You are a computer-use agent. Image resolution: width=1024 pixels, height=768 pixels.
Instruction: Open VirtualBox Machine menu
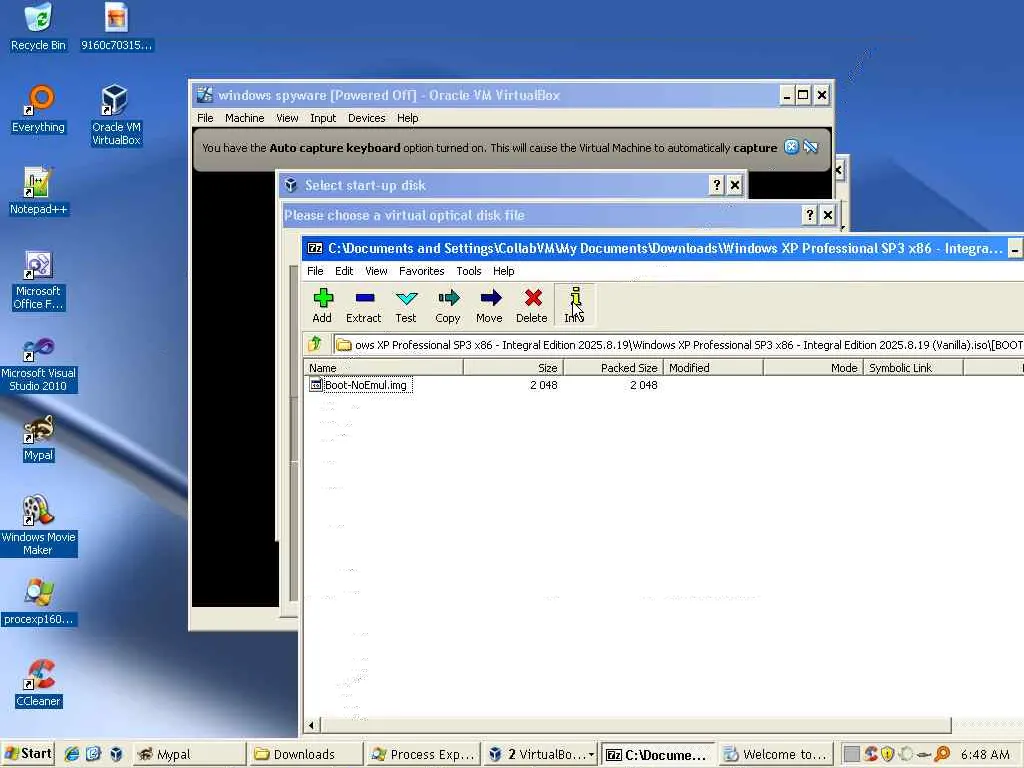[244, 118]
